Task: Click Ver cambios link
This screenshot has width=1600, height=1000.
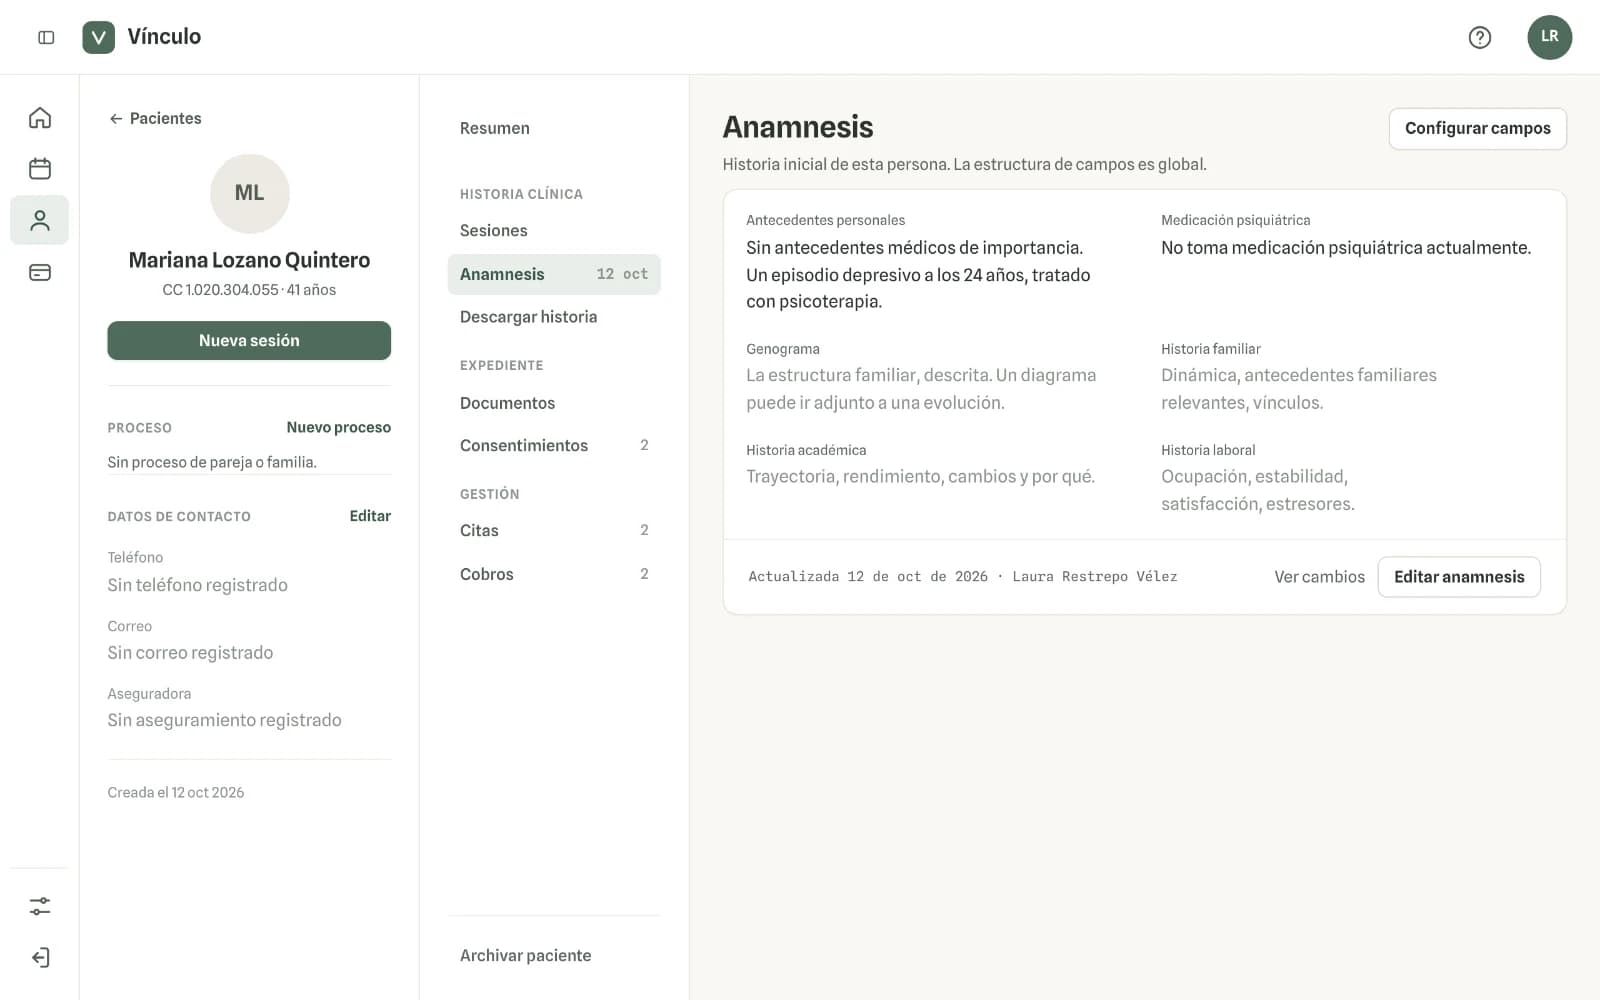Action: pyautogui.click(x=1319, y=577)
